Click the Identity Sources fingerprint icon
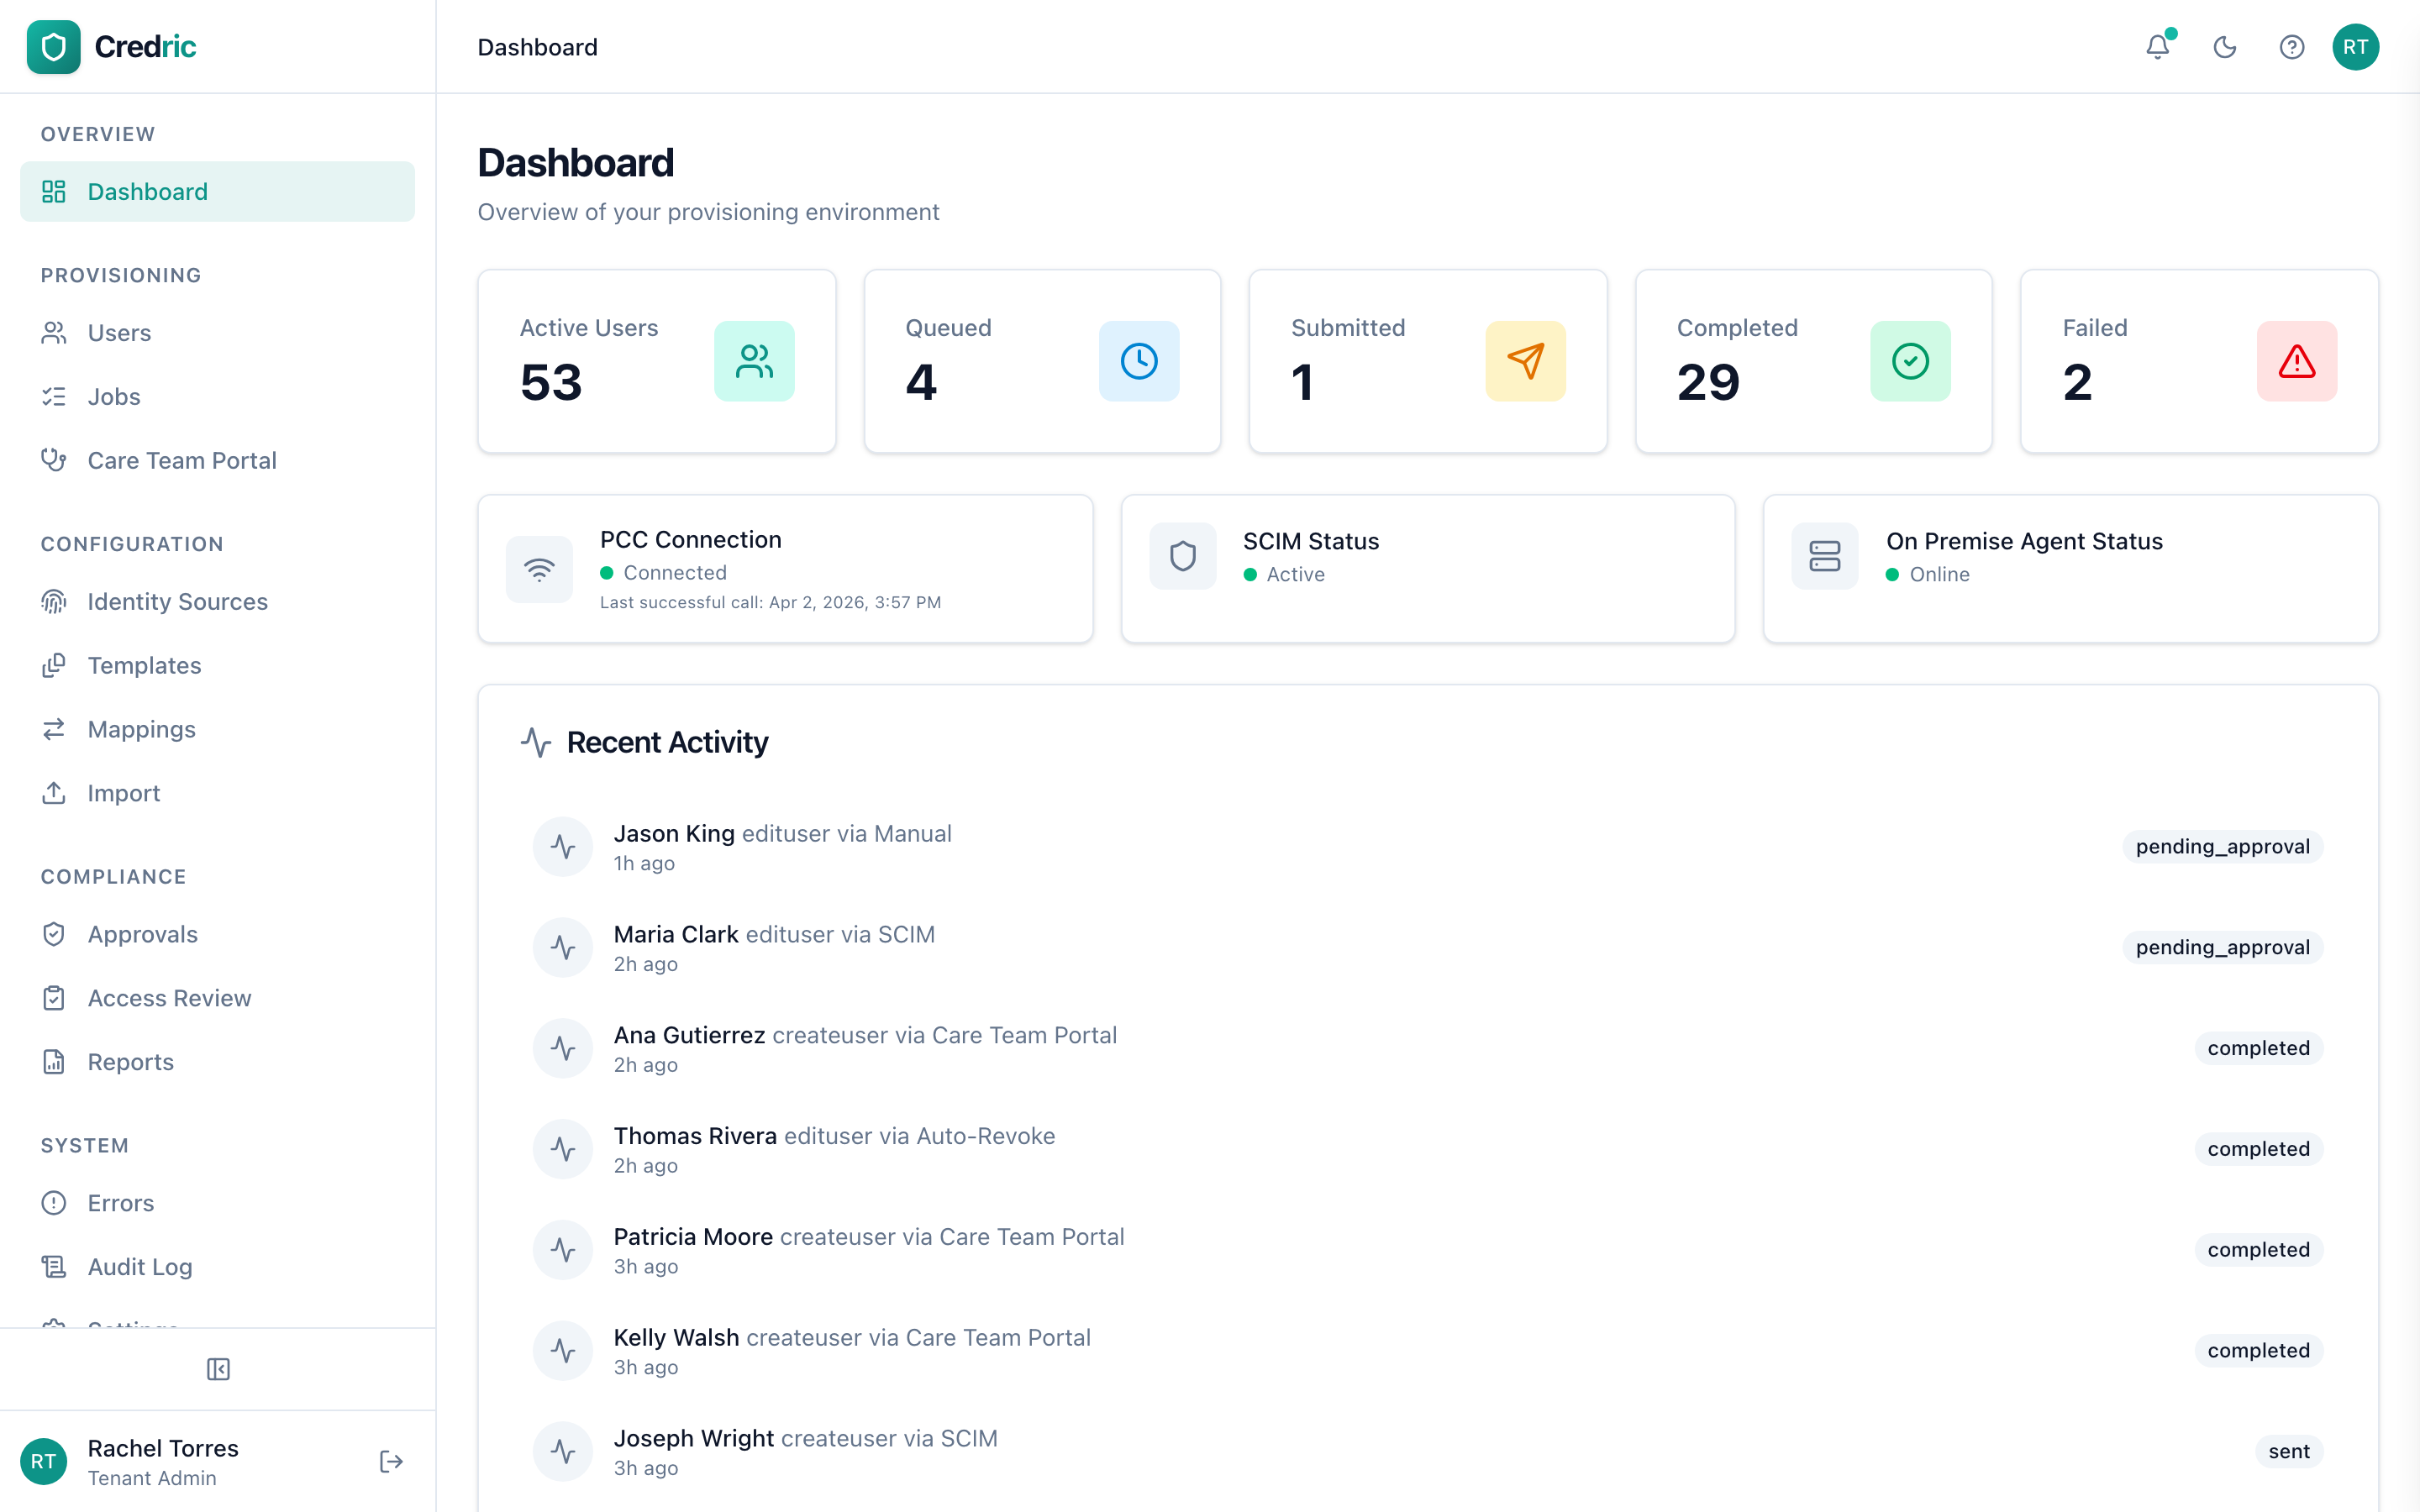This screenshot has height=1512, width=2420. click(54, 601)
